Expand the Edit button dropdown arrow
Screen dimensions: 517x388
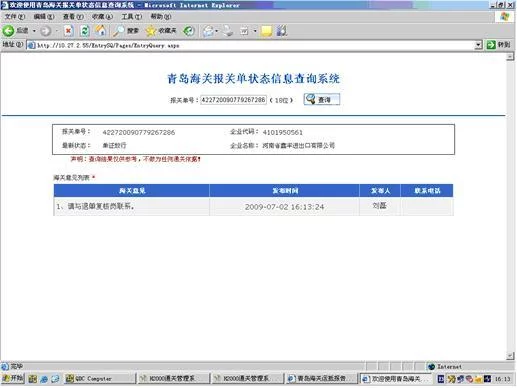coord(255,31)
